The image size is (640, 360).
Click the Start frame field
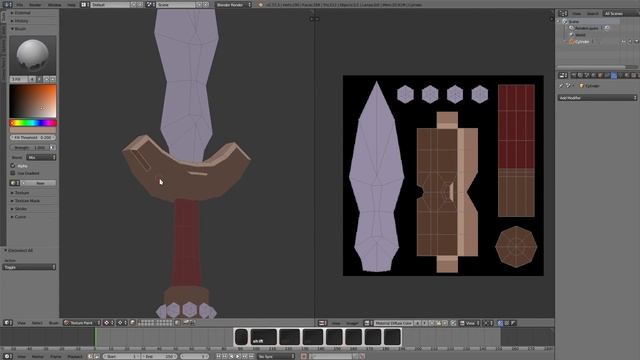tap(121, 356)
